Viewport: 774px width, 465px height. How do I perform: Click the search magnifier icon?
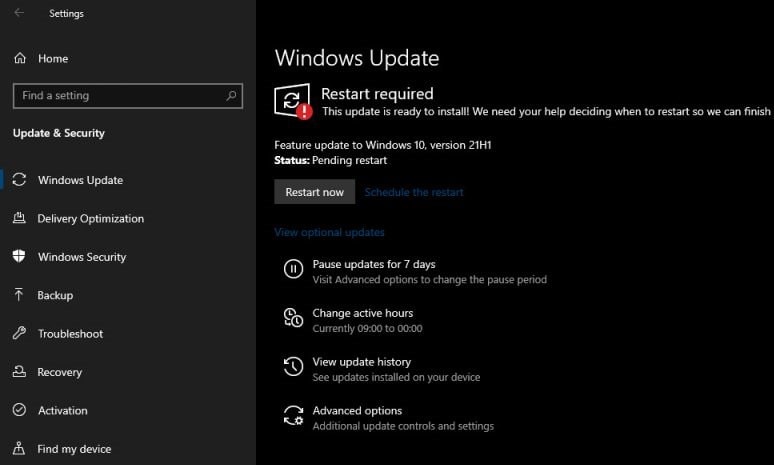[x=231, y=95]
